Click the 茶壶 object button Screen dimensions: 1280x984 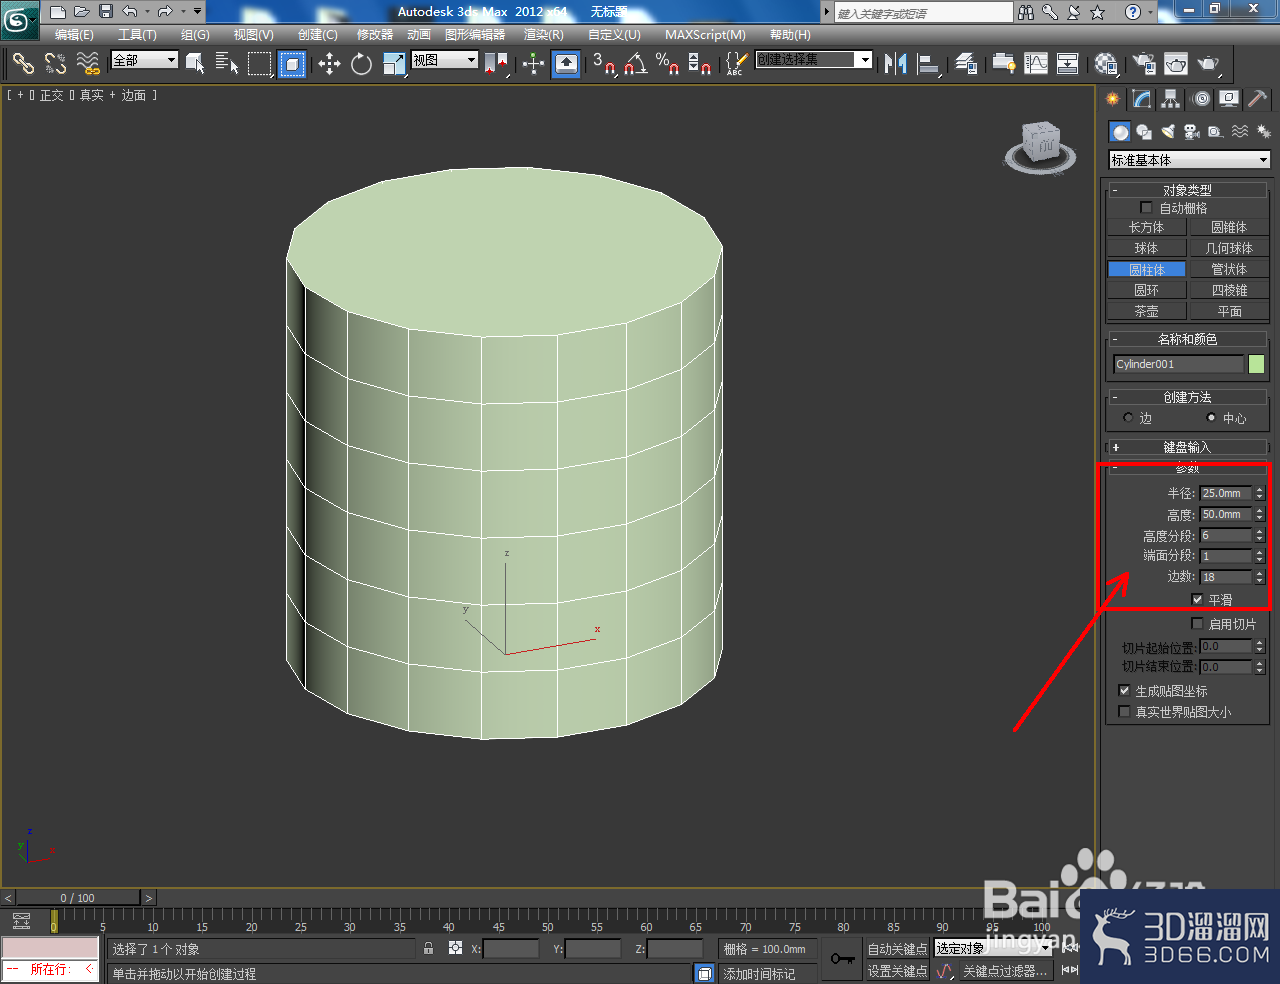coord(1146,311)
